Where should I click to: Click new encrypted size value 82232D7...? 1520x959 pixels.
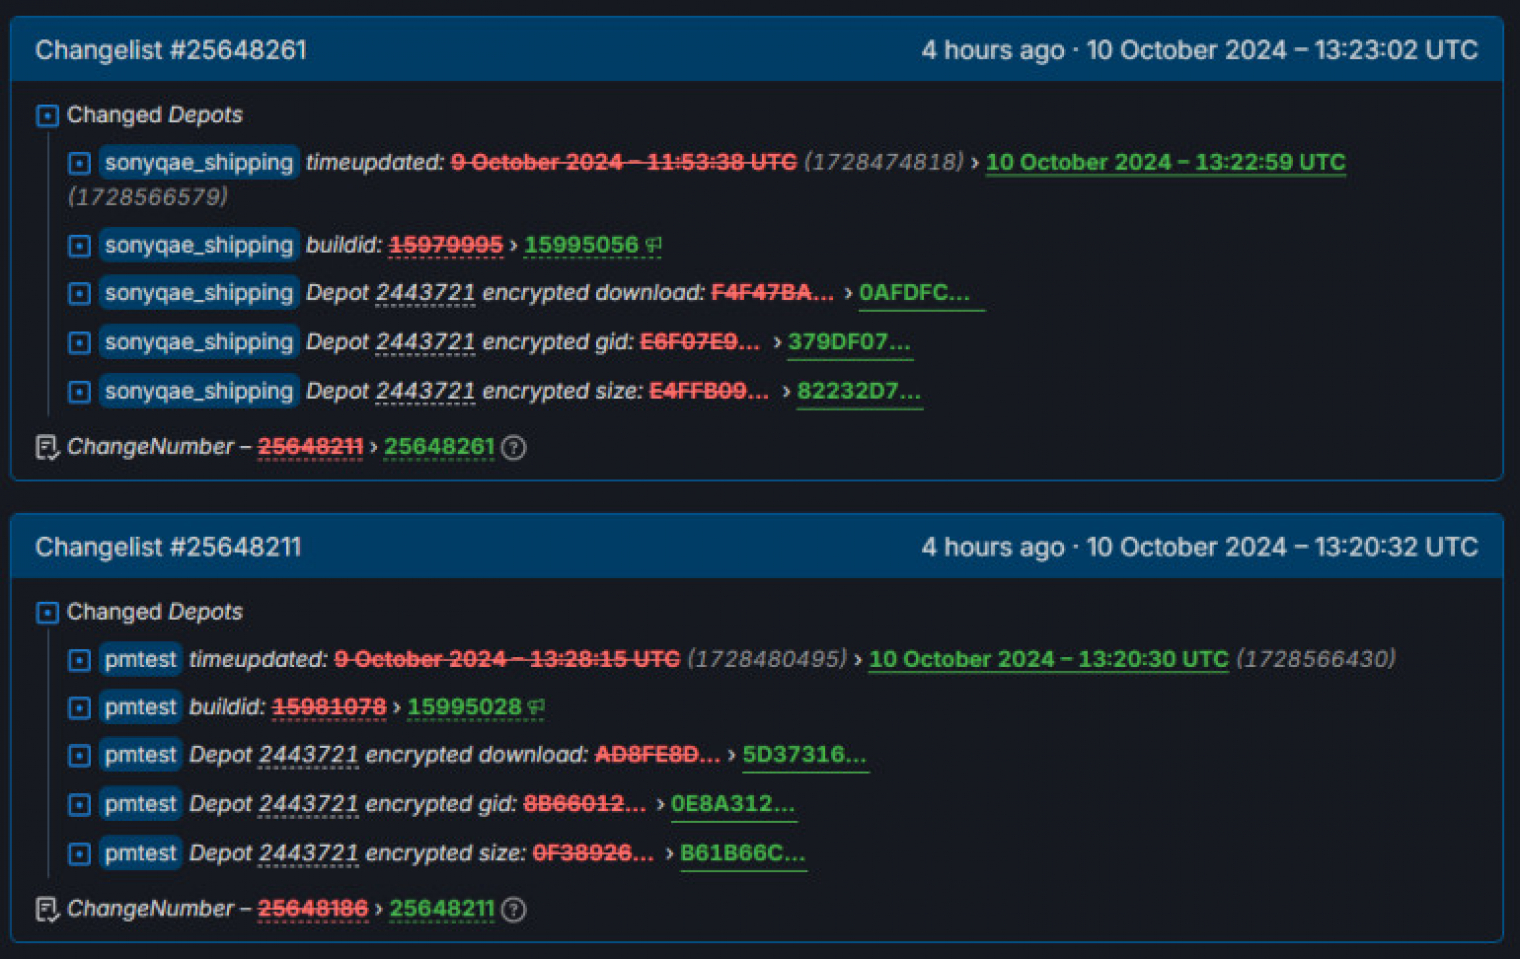859,391
